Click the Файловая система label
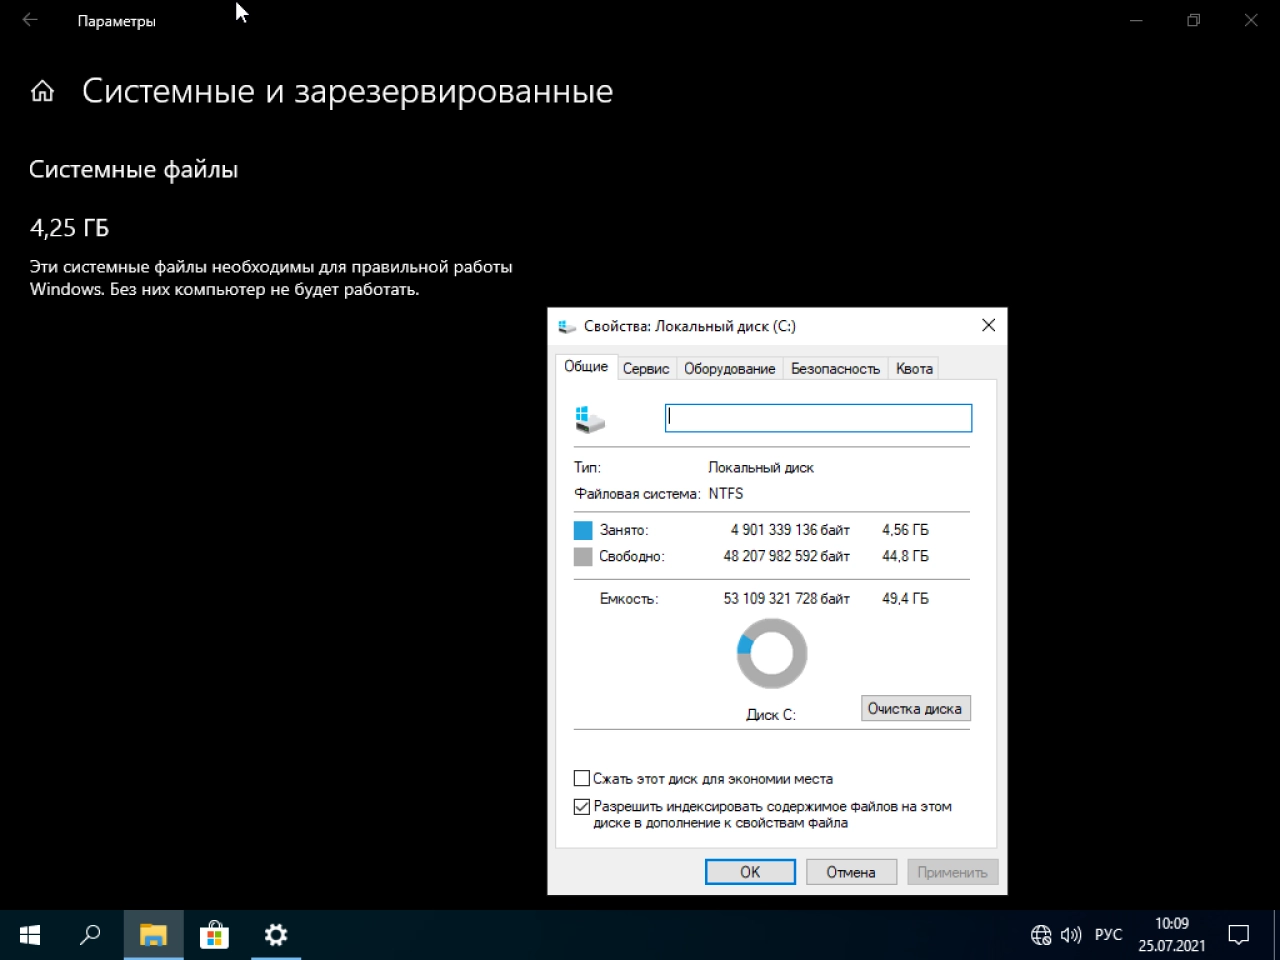This screenshot has width=1280, height=960. pos(637,493)
